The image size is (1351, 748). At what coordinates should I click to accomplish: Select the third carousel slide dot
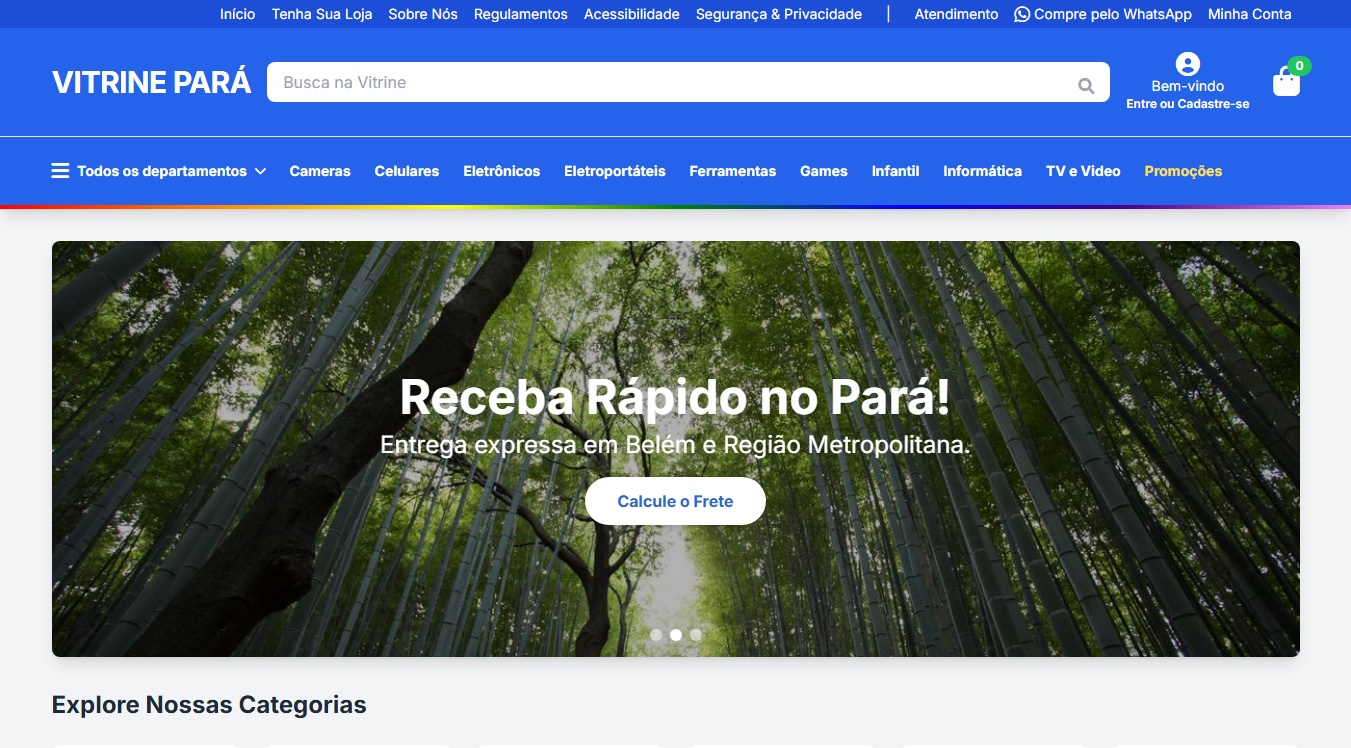[x=696, y=635]
